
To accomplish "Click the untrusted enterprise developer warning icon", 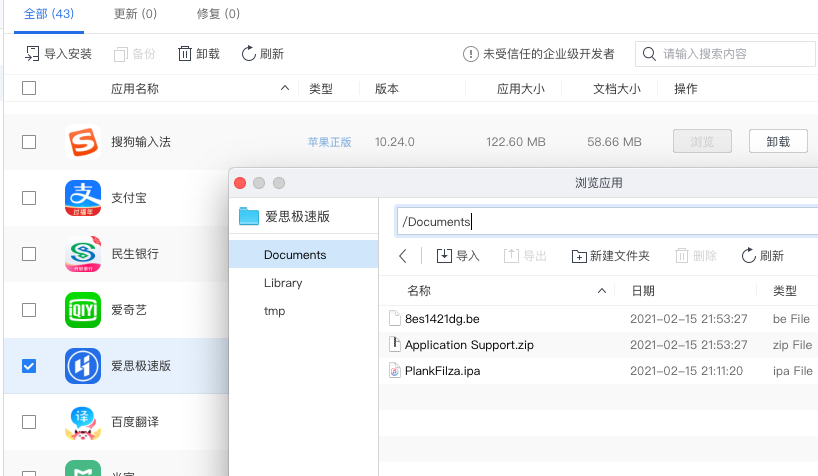I will (471, 54).
